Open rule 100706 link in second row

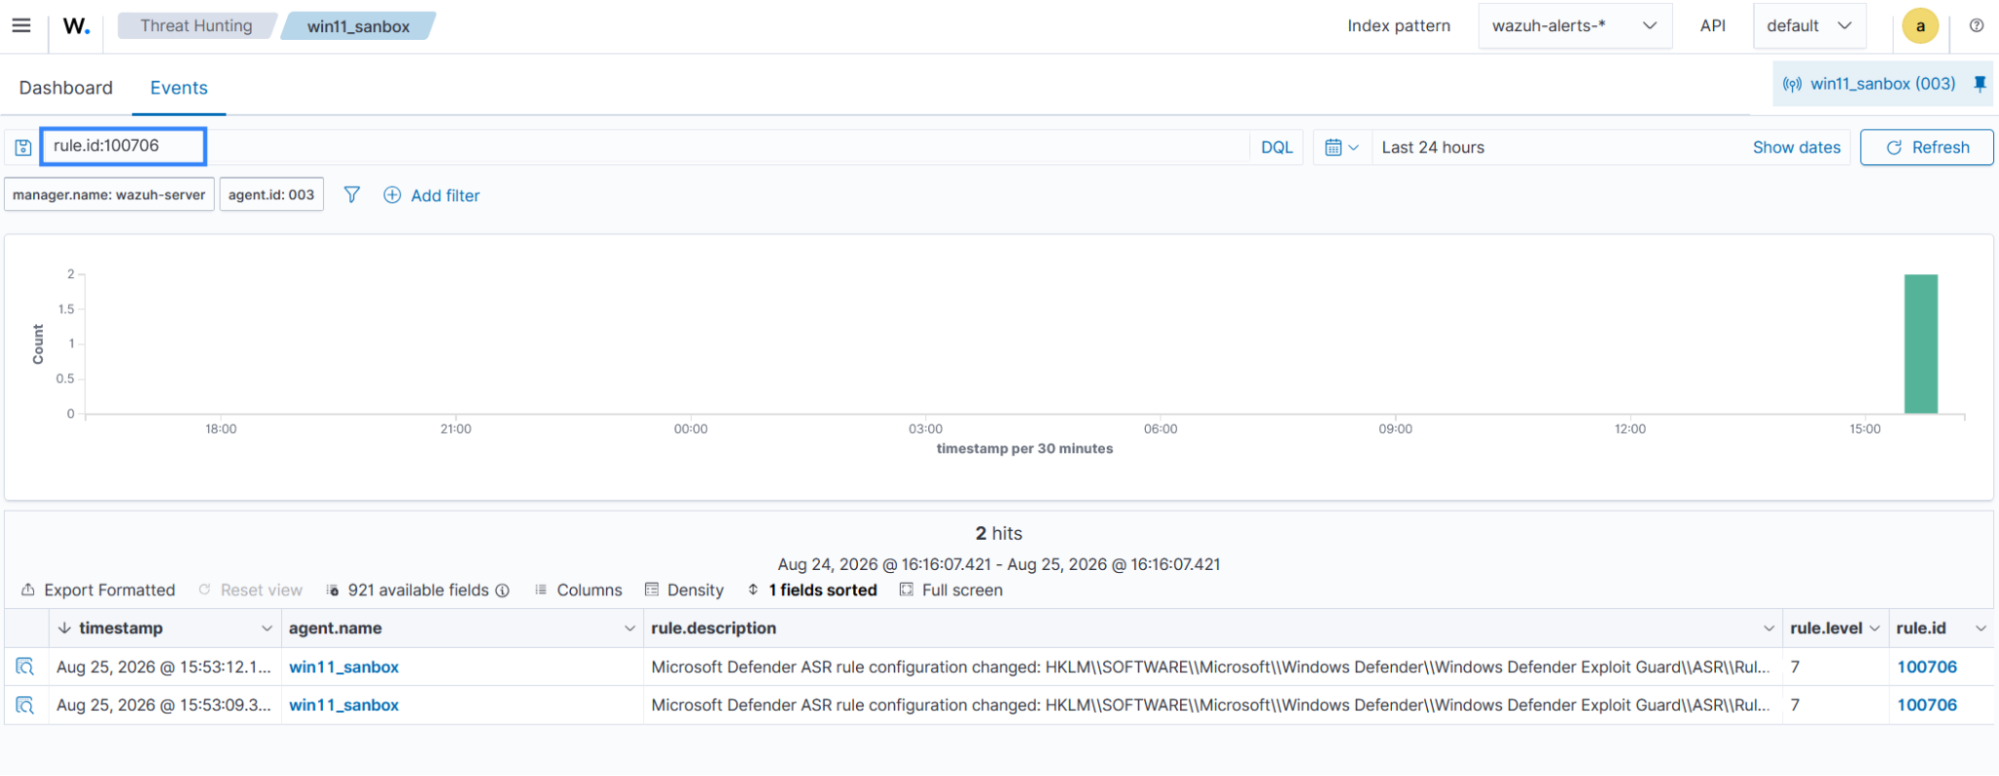[1926, 705]
